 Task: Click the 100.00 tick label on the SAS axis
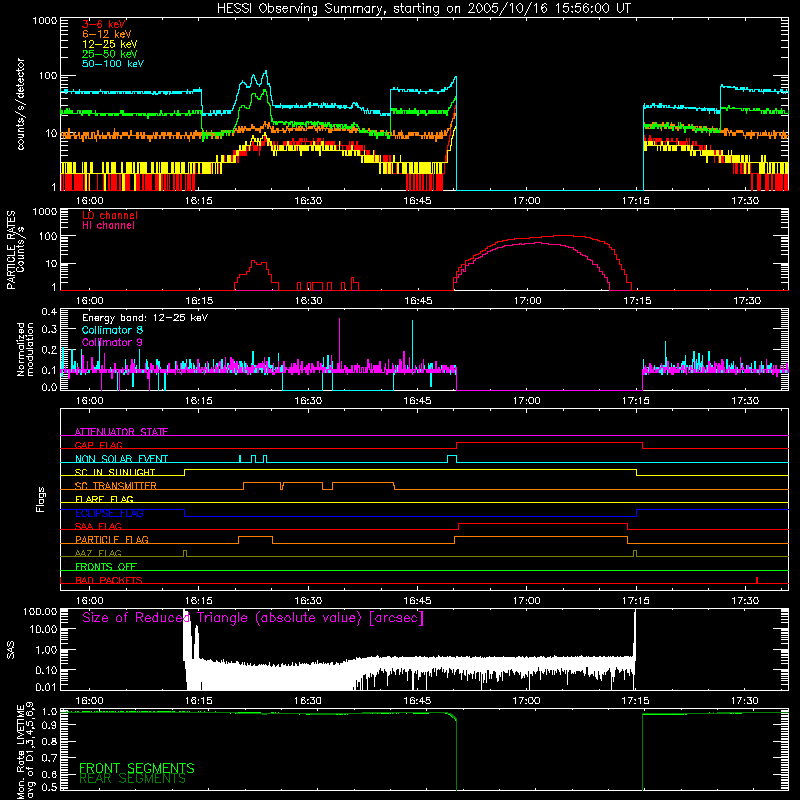coord(39,611)
